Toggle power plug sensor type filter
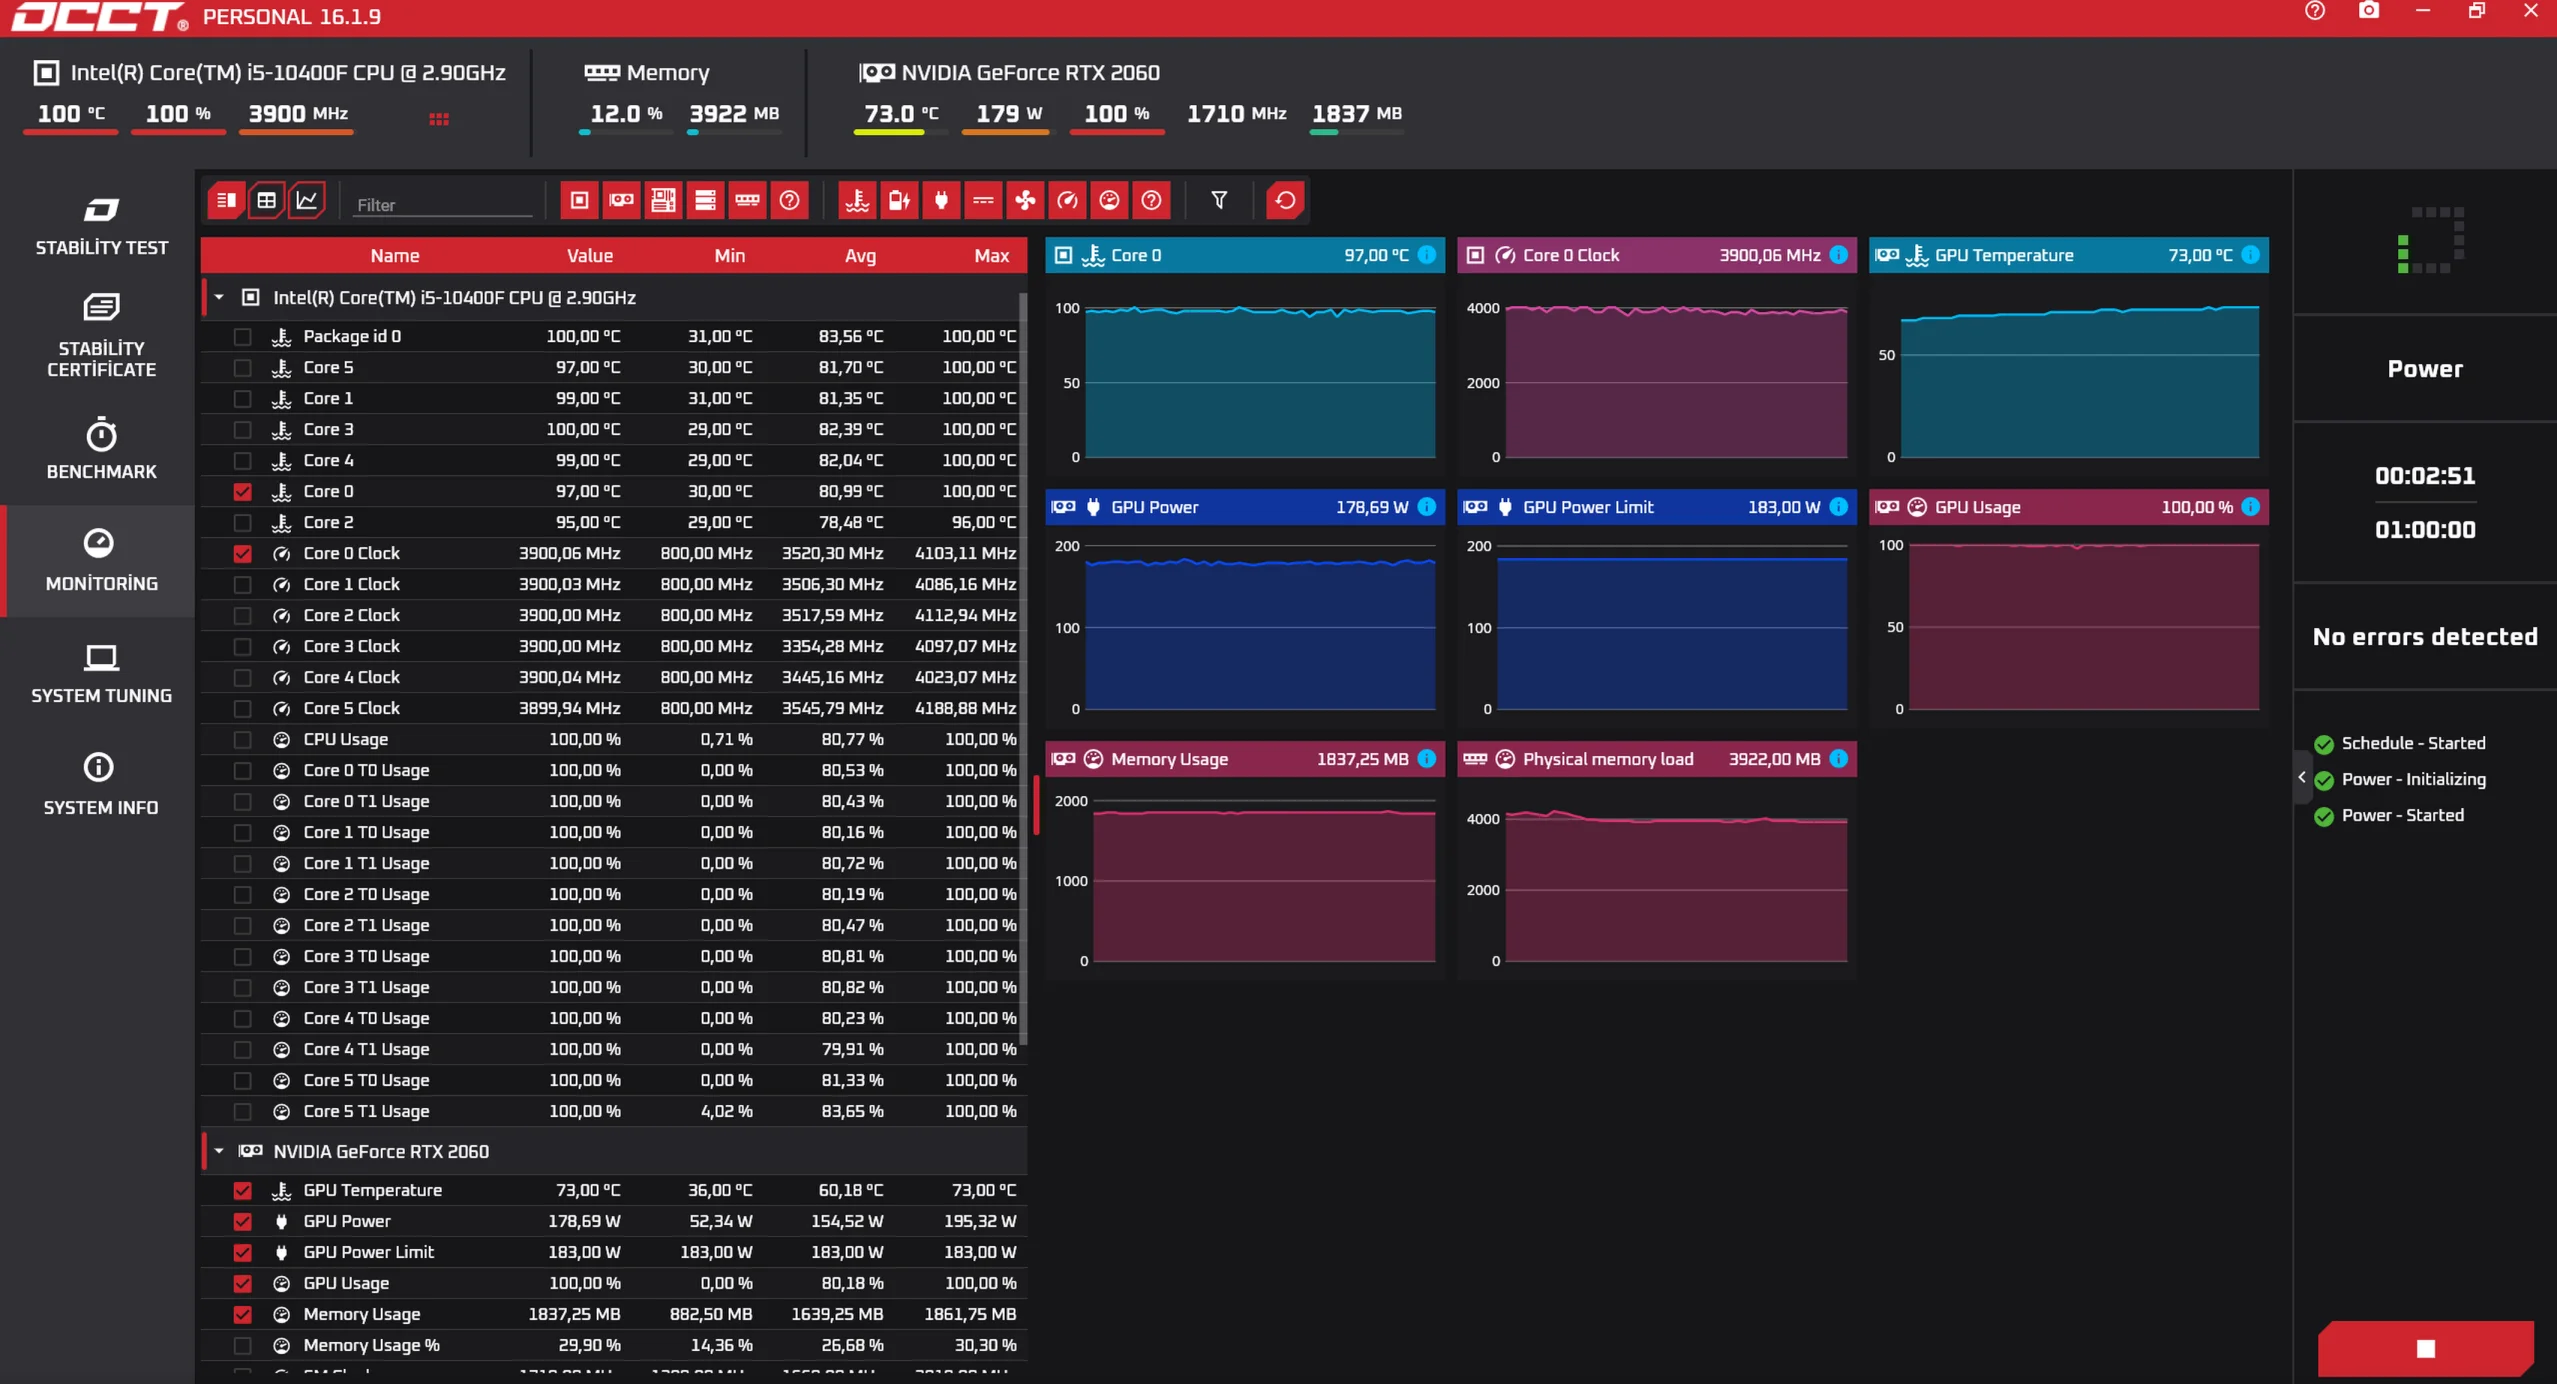 [x=941, y=201]
